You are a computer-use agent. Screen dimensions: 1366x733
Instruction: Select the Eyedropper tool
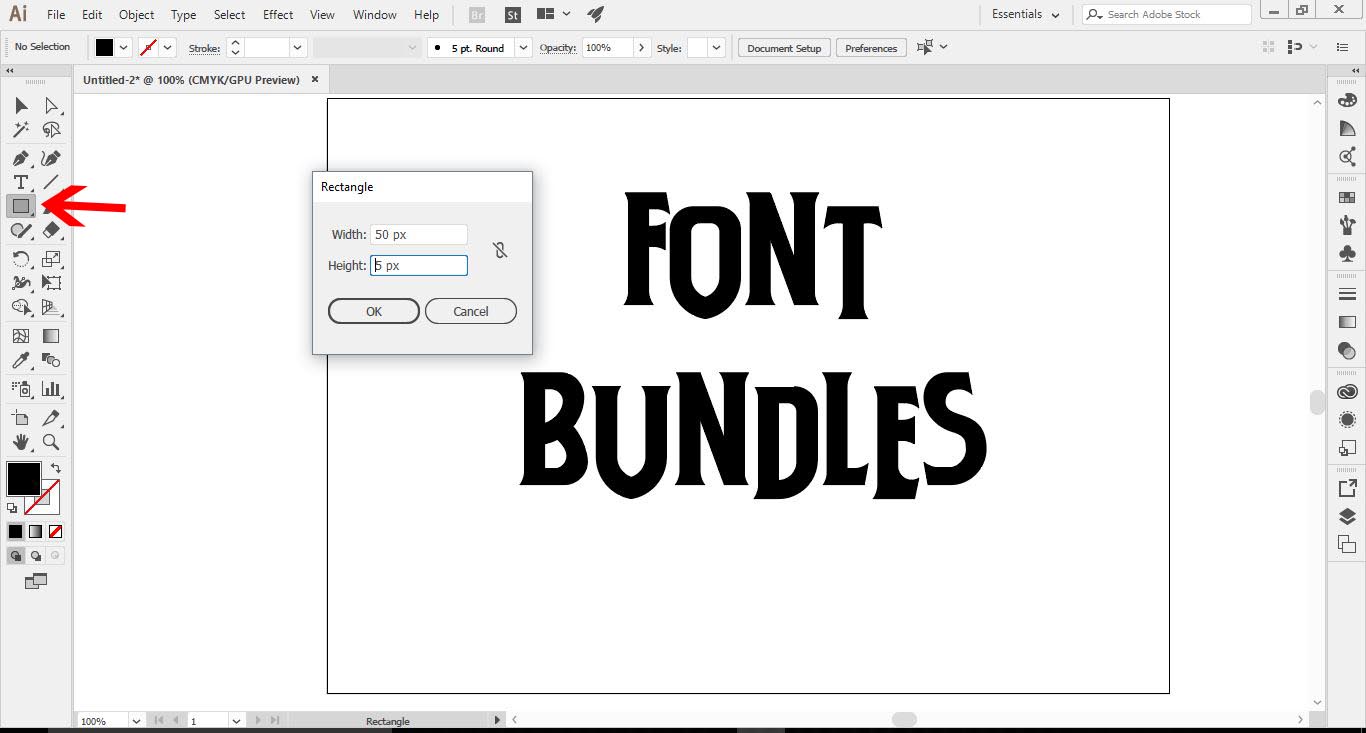[x=20, y=360]
